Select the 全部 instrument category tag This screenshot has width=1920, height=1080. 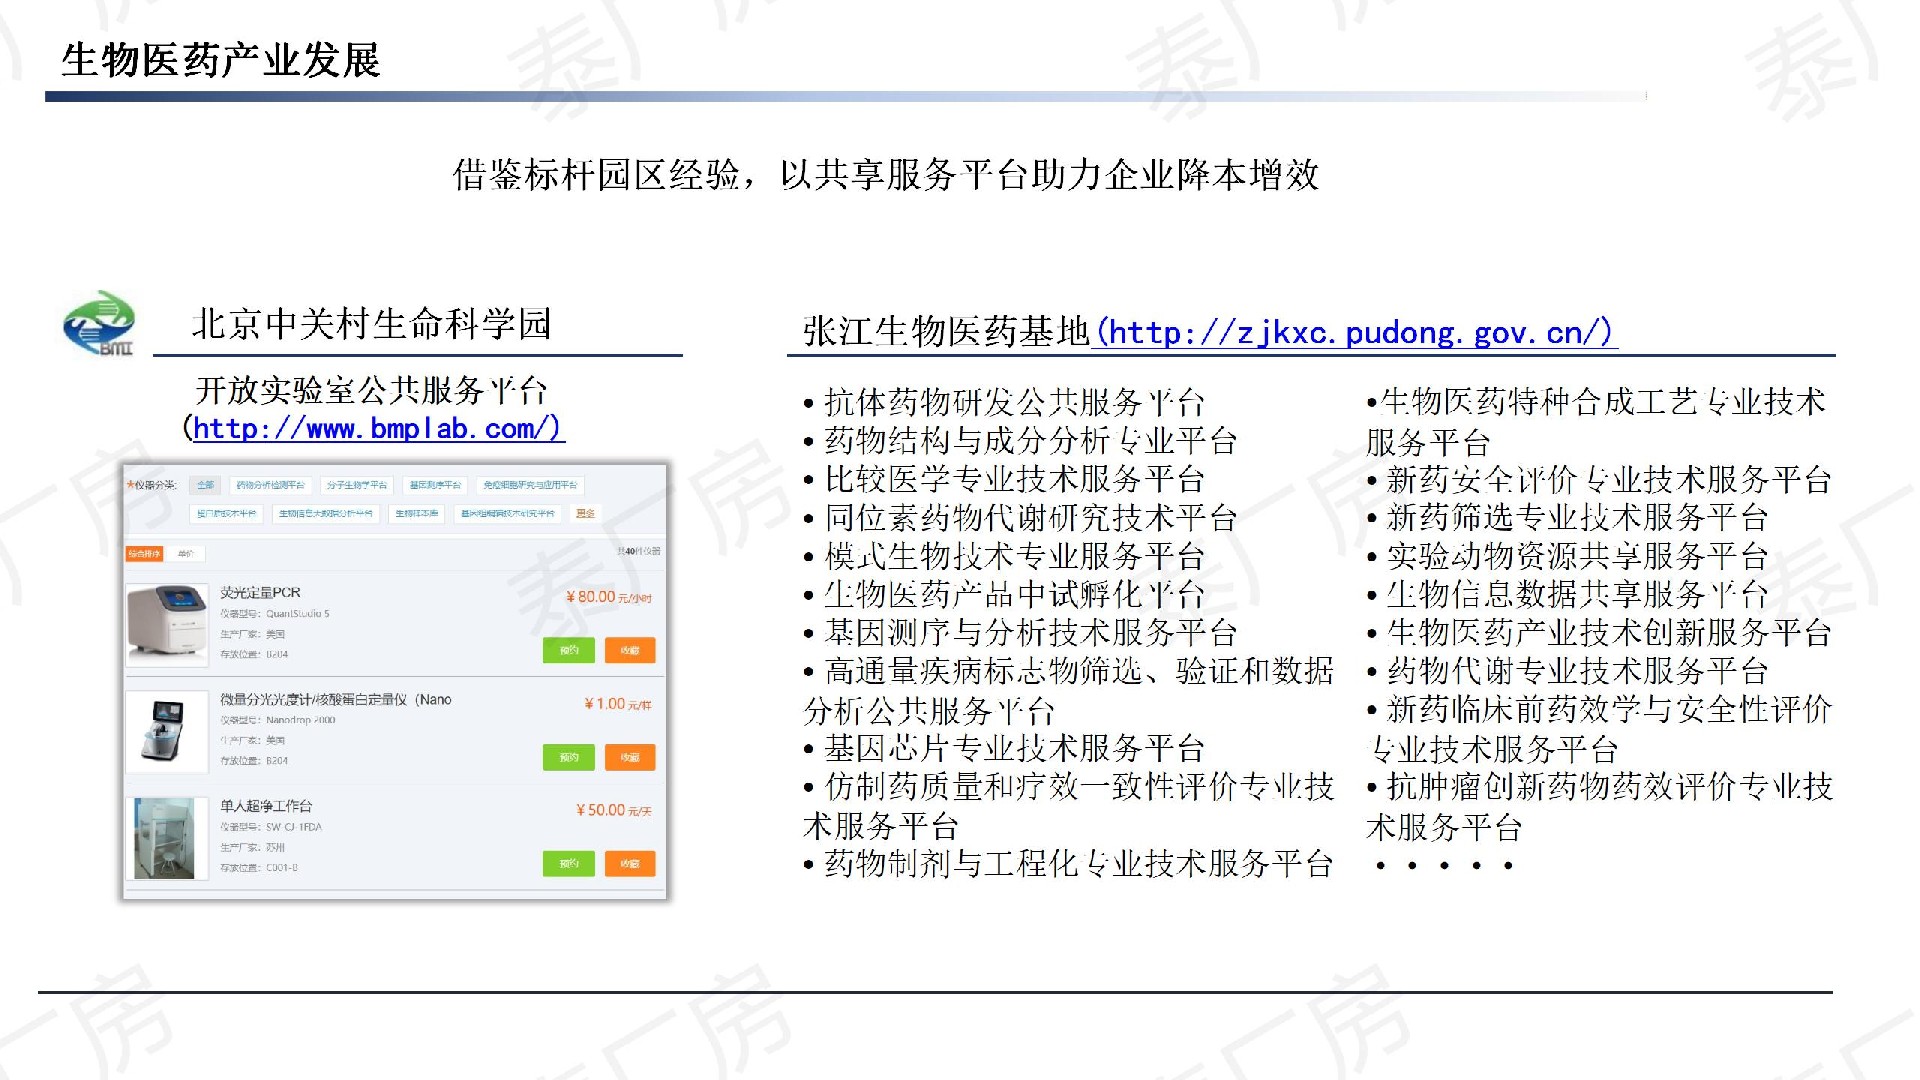point(205,485)
